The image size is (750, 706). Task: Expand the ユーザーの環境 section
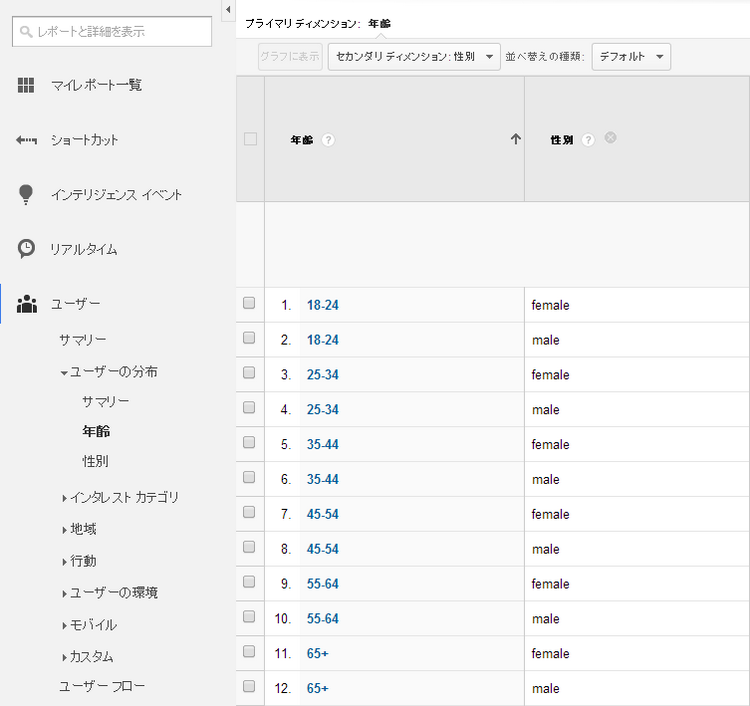point(64,594)
